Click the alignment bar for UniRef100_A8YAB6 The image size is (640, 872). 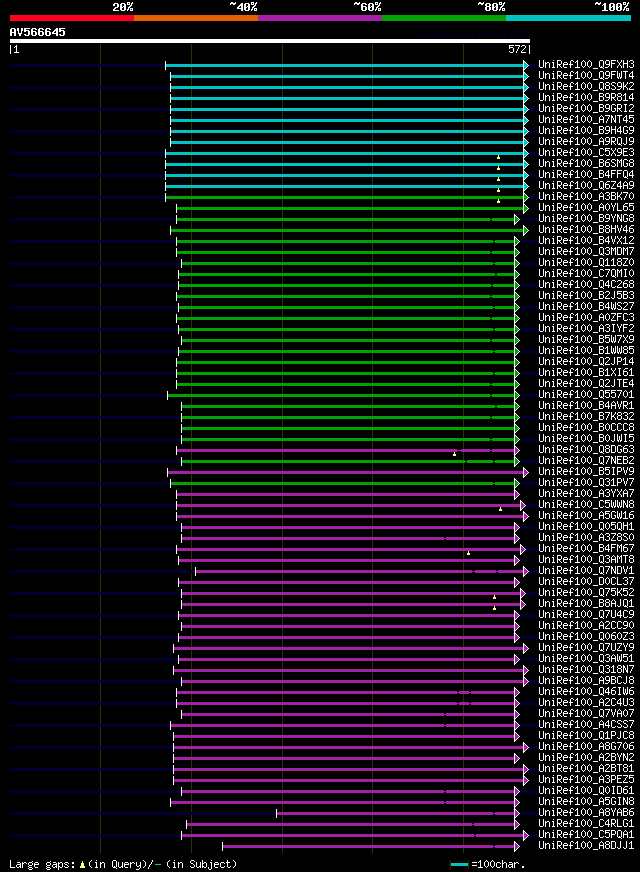(395, 814)
